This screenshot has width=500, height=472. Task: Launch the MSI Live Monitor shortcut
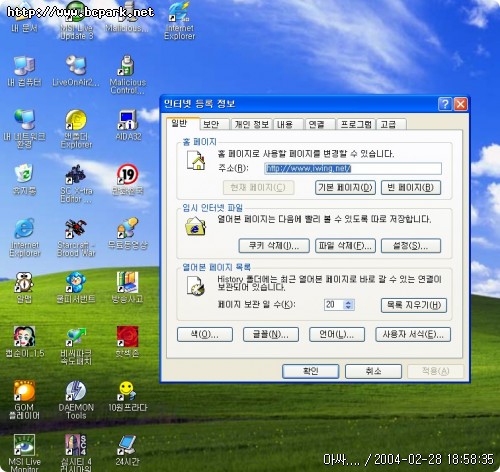[24, 453]
